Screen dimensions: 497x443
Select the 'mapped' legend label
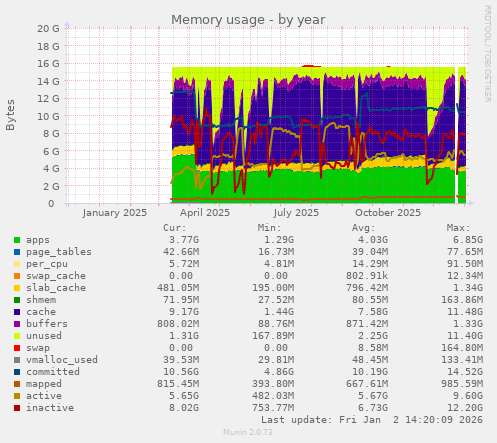[x=44, y=384]
